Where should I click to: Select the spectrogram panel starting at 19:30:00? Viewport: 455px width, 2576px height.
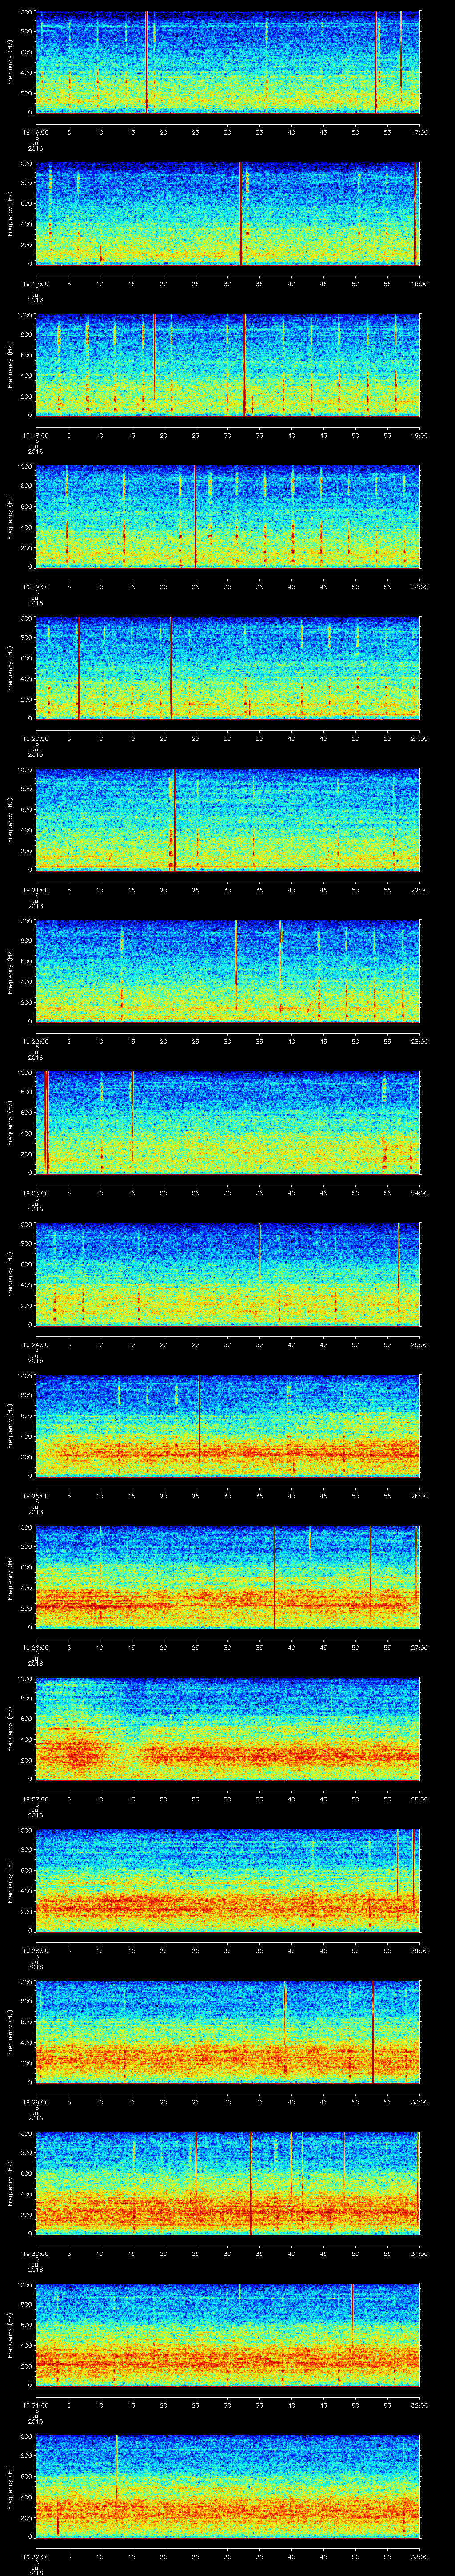tap(227, 2183)
